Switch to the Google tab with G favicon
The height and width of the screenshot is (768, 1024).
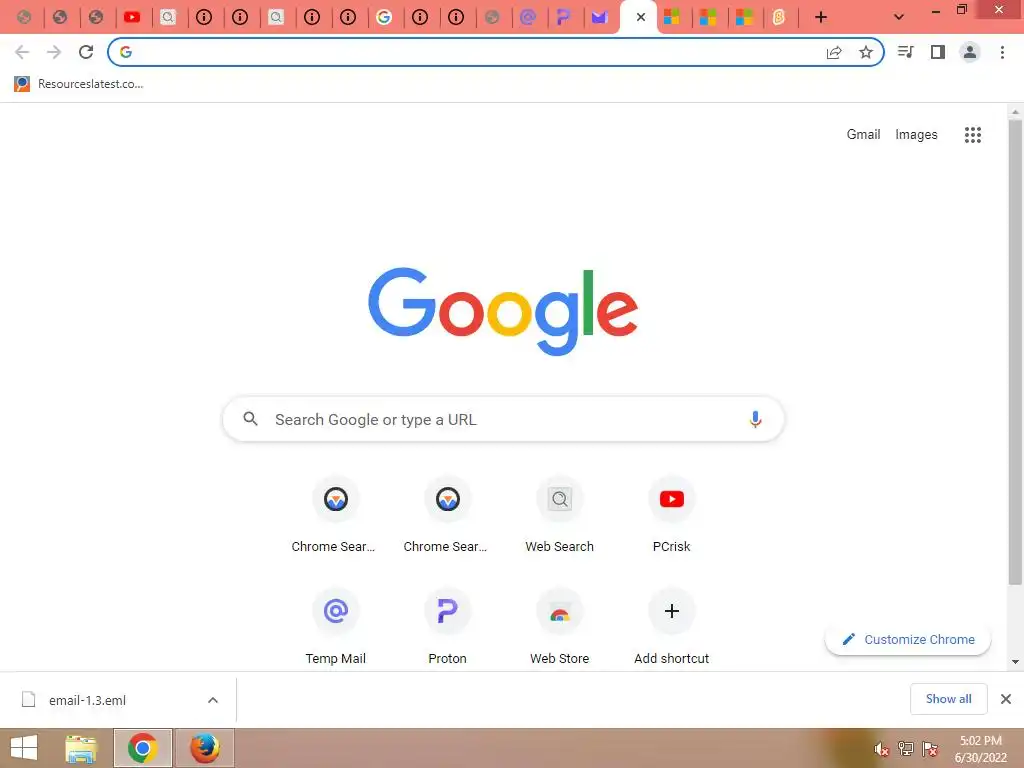[x=384, y=17]
